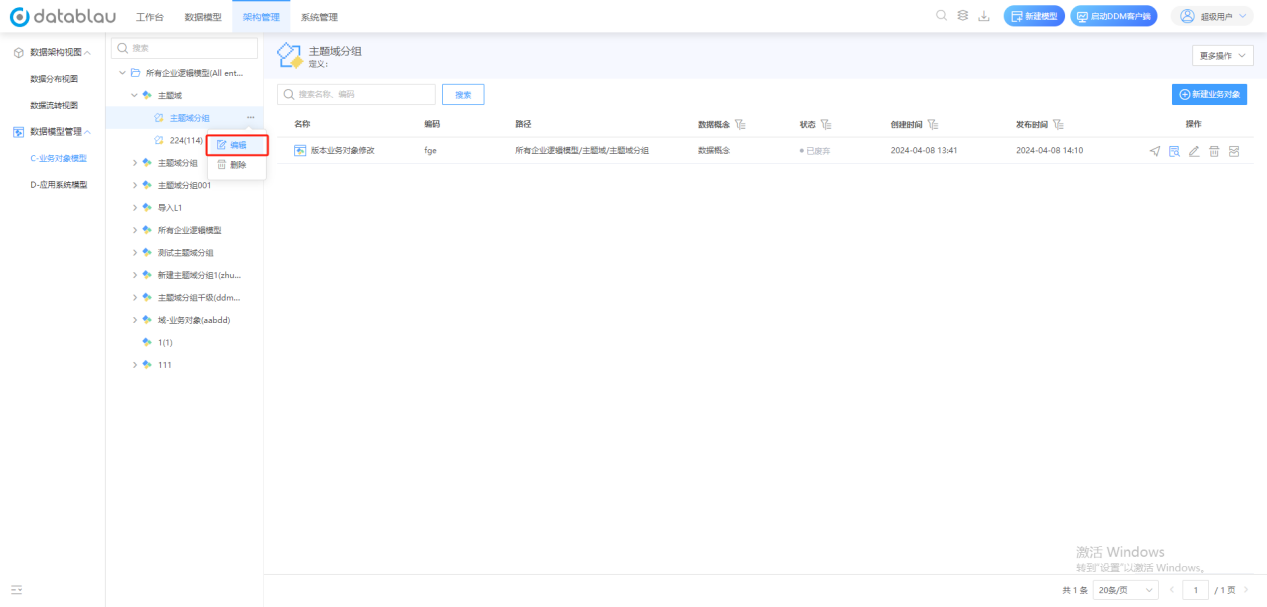1267x607 pixels.
Task: Collapse the 数据架构视图 sidebar section
Action: pyautogui.click(x=87, y=52)
